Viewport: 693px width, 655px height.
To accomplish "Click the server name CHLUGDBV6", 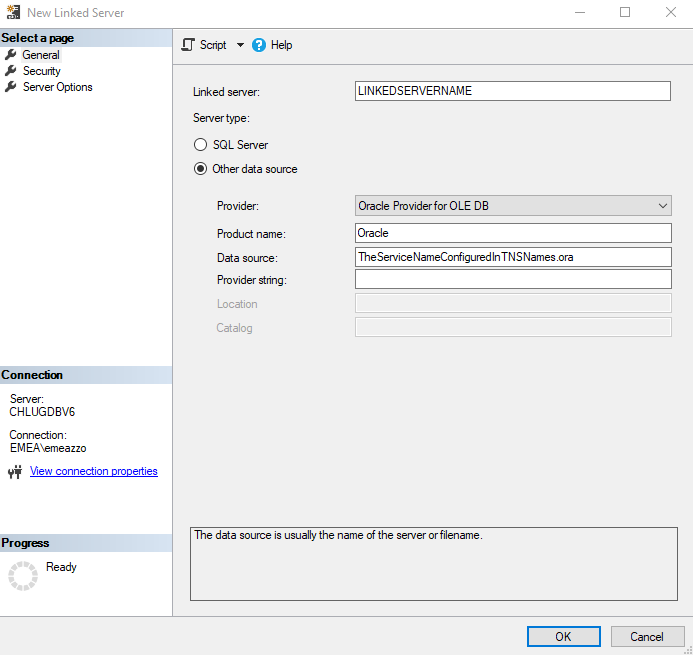I will (42, 412).
